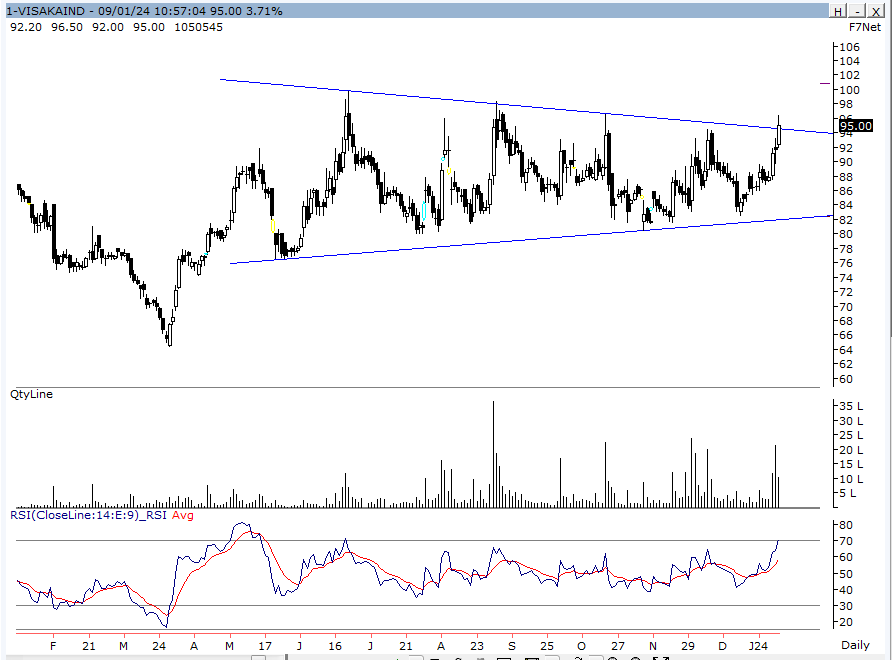Click the latest white candle at the upper trendline
This screenshot has width=892, height=660.
coord(778,135)
